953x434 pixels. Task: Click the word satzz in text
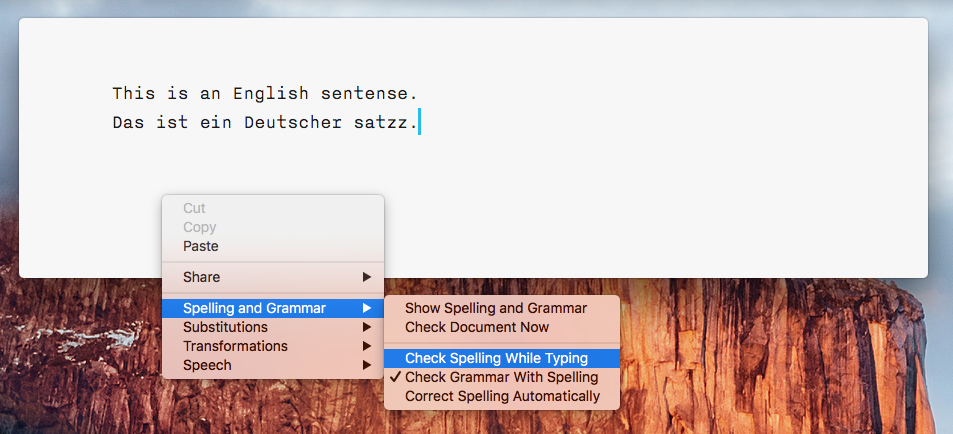380,123
